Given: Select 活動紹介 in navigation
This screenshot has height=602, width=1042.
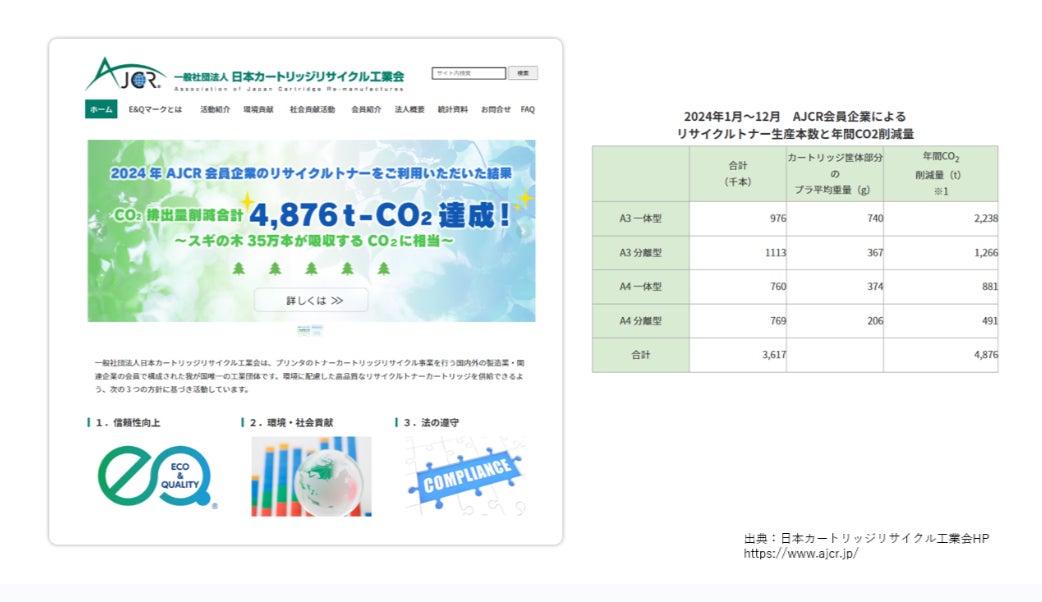Looking at the screenshot, I should 215,110.
